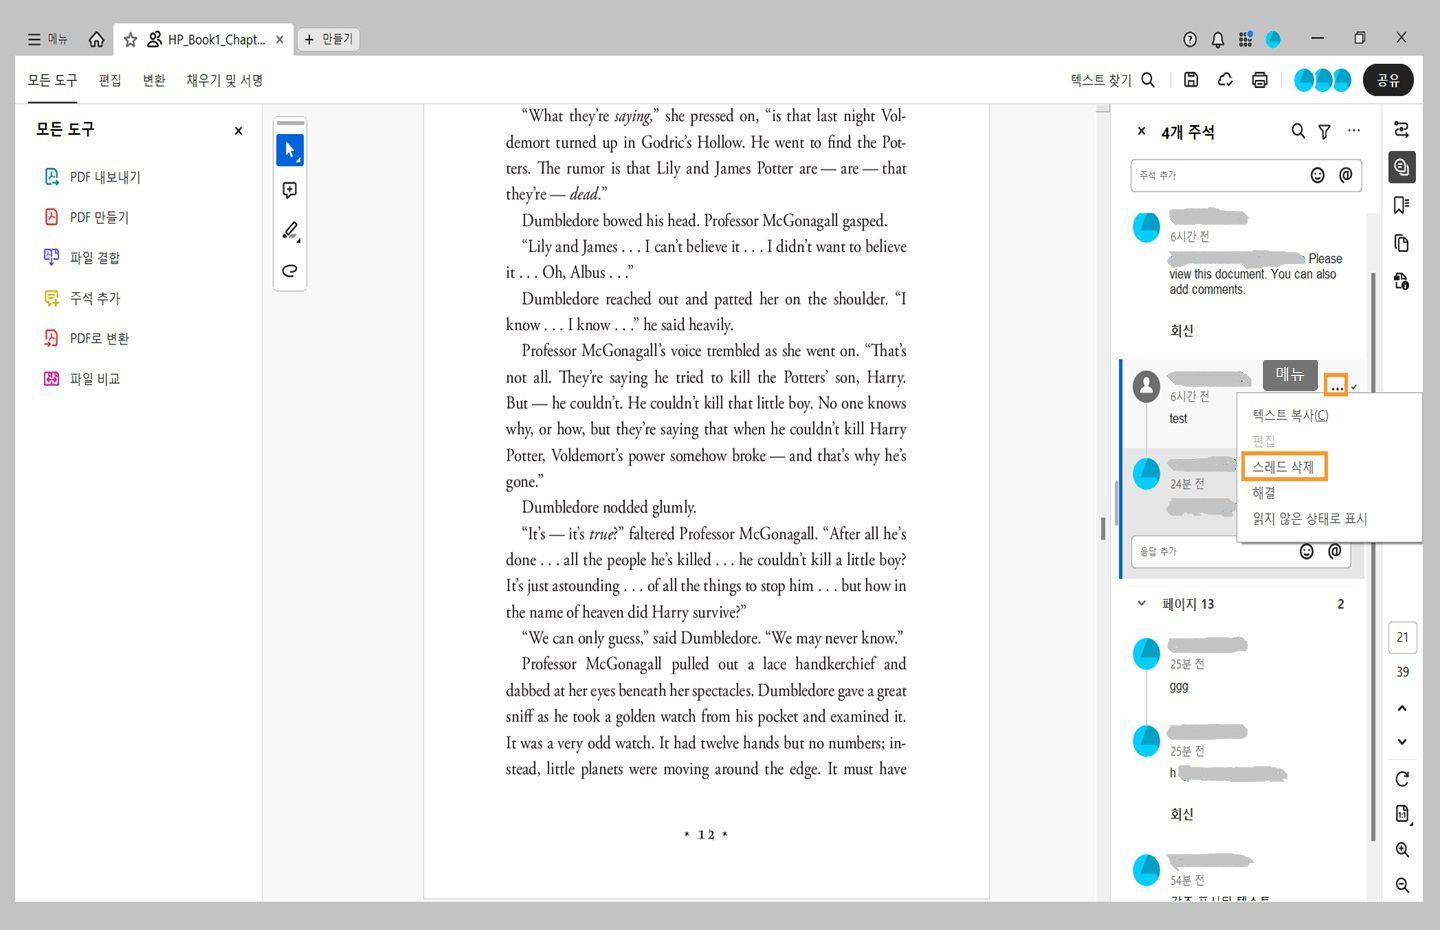Go to previous page with up arrow
The height and width of the screenshot is (930, 1440).
click(1402, 708)
